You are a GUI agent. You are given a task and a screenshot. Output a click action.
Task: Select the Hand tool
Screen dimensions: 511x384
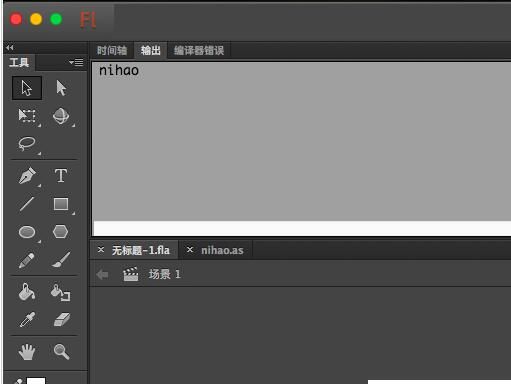27,352
